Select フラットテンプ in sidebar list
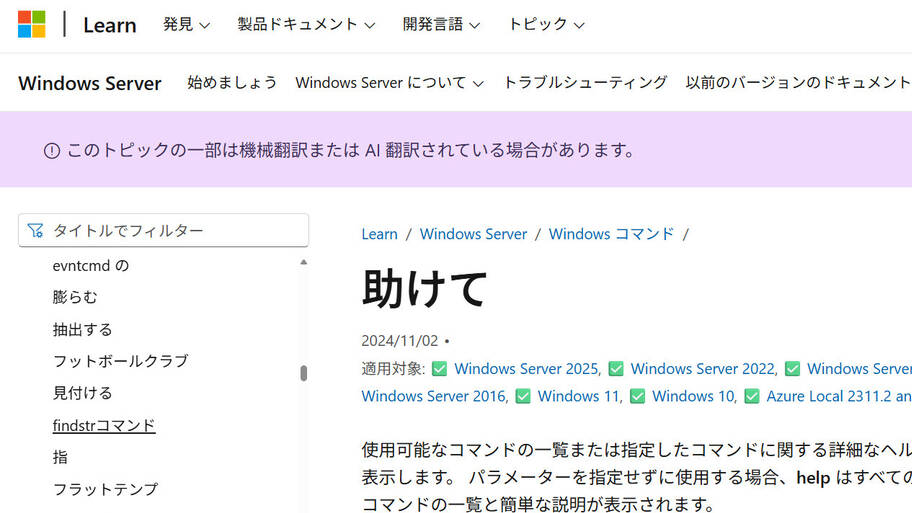This screenshot has width=912, height=513. [105, 489]
